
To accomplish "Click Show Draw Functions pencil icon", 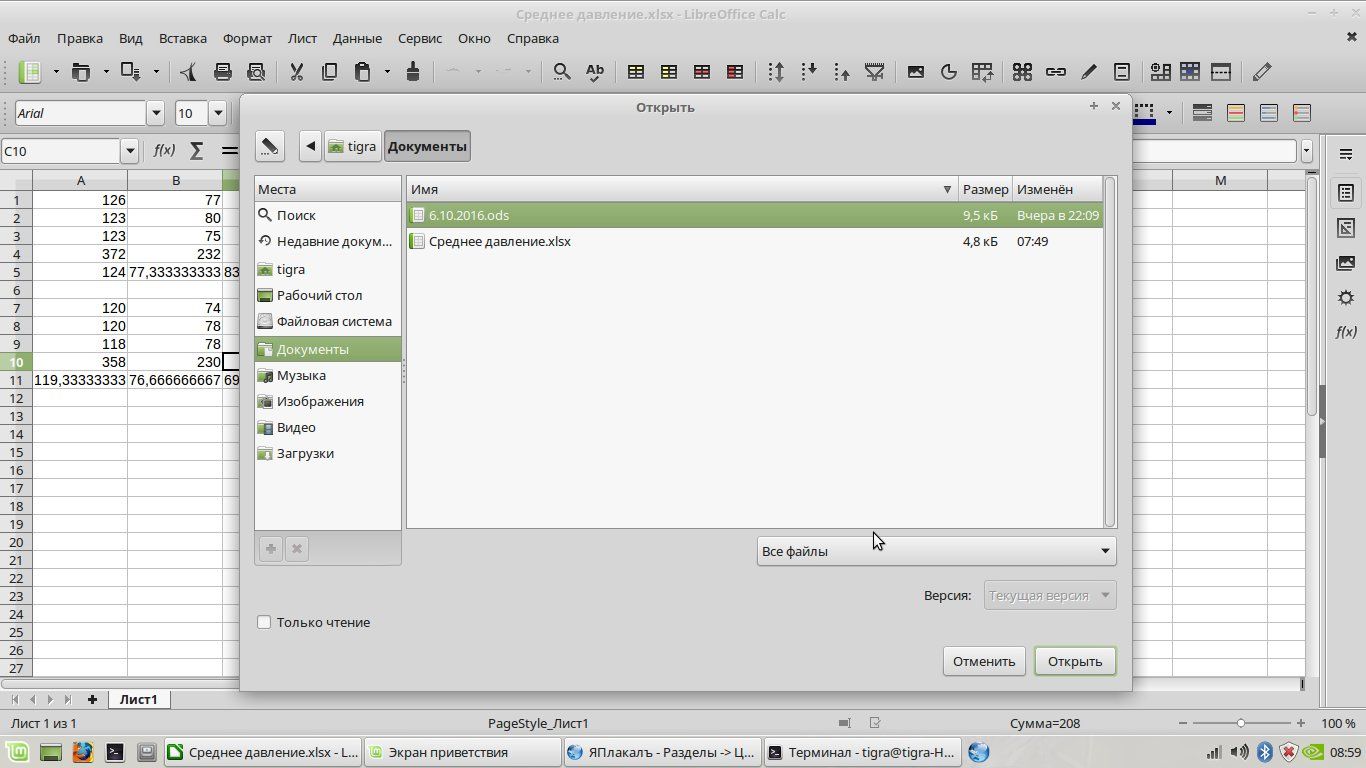I will [x=1262, y=72].
